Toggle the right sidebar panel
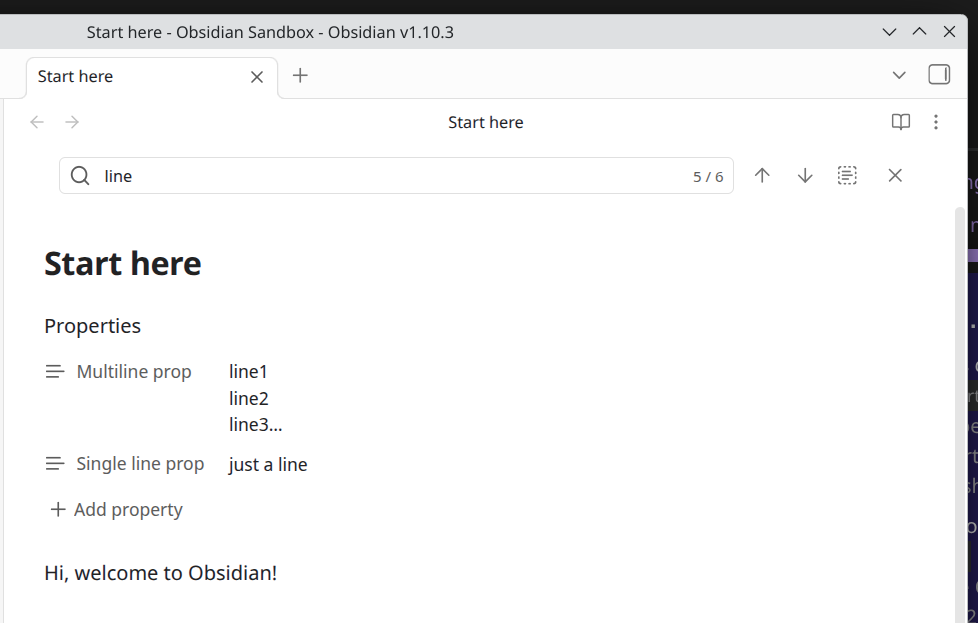The height and width of the screenshot is (623, 978). click(x=939, y=75)
